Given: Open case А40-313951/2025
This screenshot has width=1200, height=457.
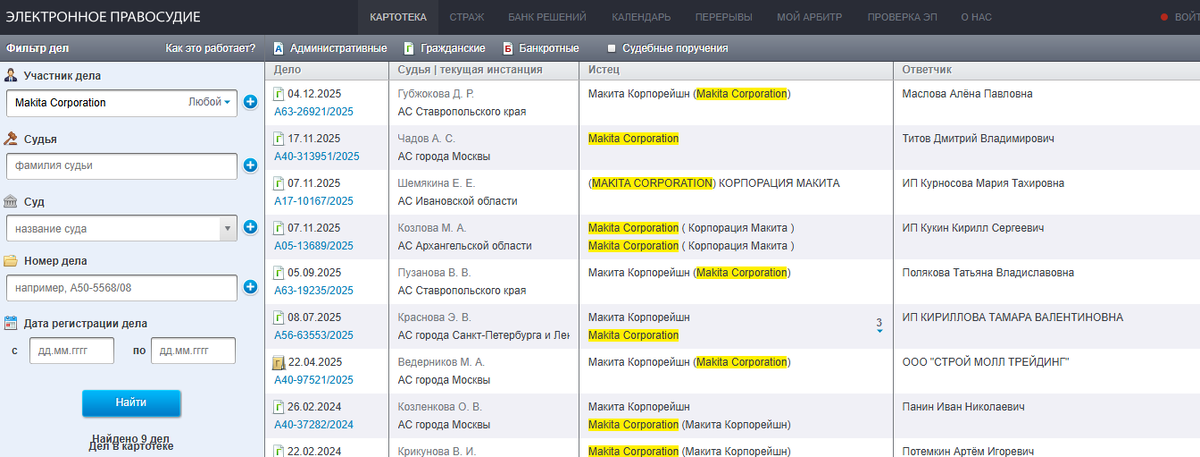Looking at the screenshot, I should point(316,156).
